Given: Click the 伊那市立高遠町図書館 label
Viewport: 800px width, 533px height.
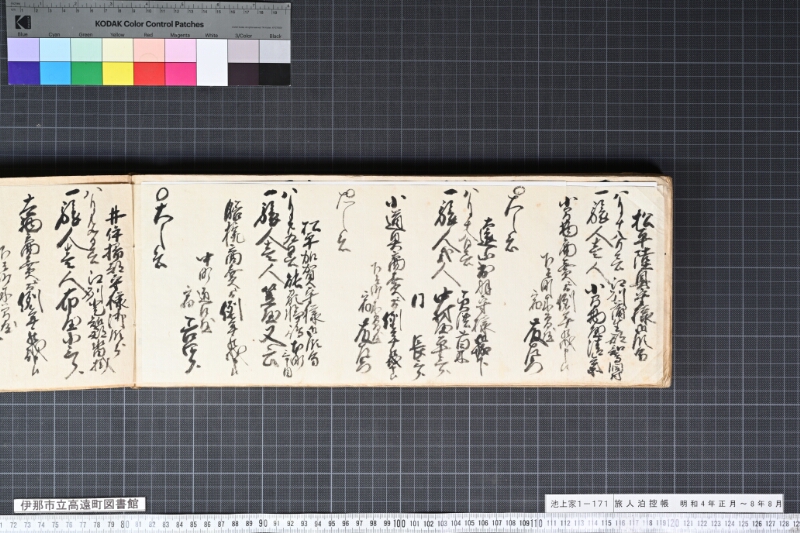Looking at the screenshot, I should point(79,505).
